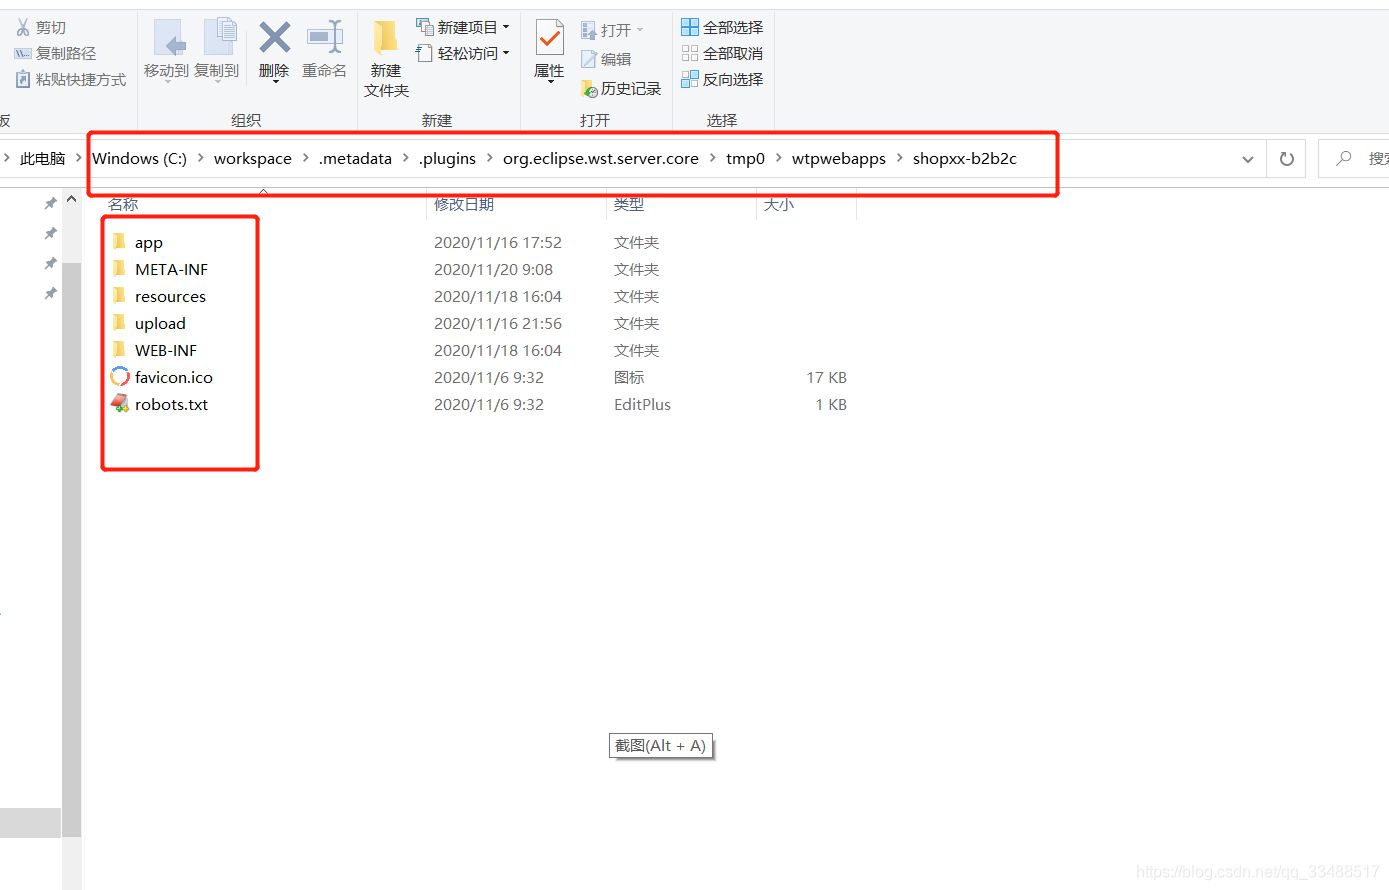Click Select none (全部取消)
The image size is (1389, 890).
[722, 53]
